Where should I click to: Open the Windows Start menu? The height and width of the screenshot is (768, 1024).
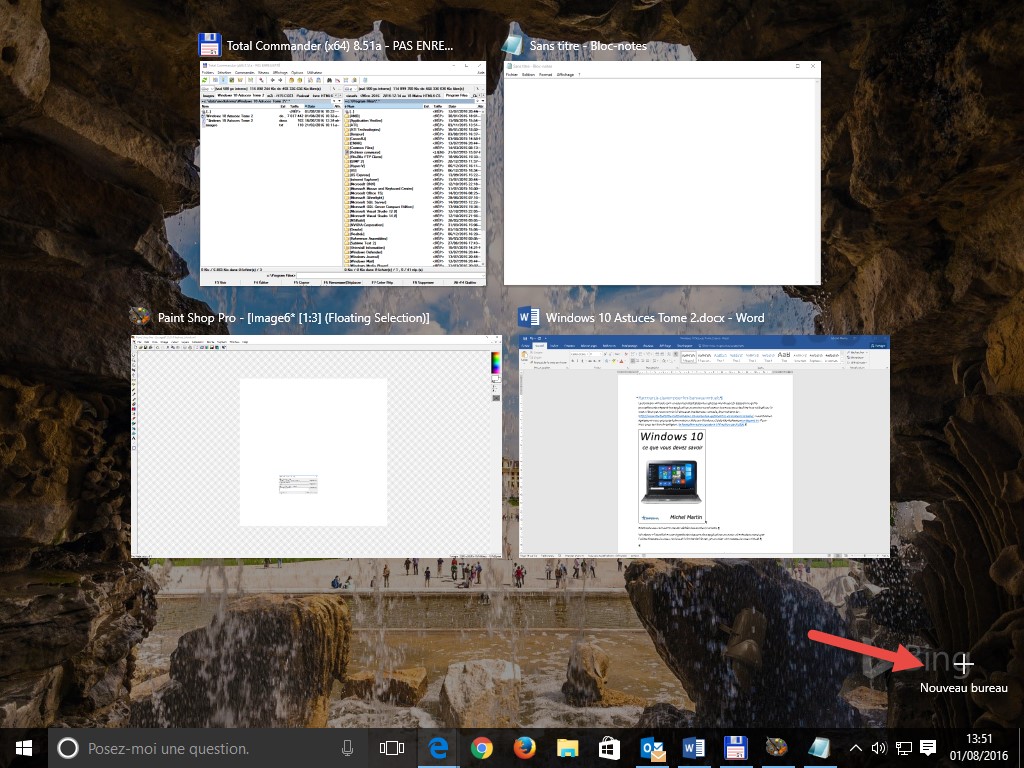click(23, 747)
